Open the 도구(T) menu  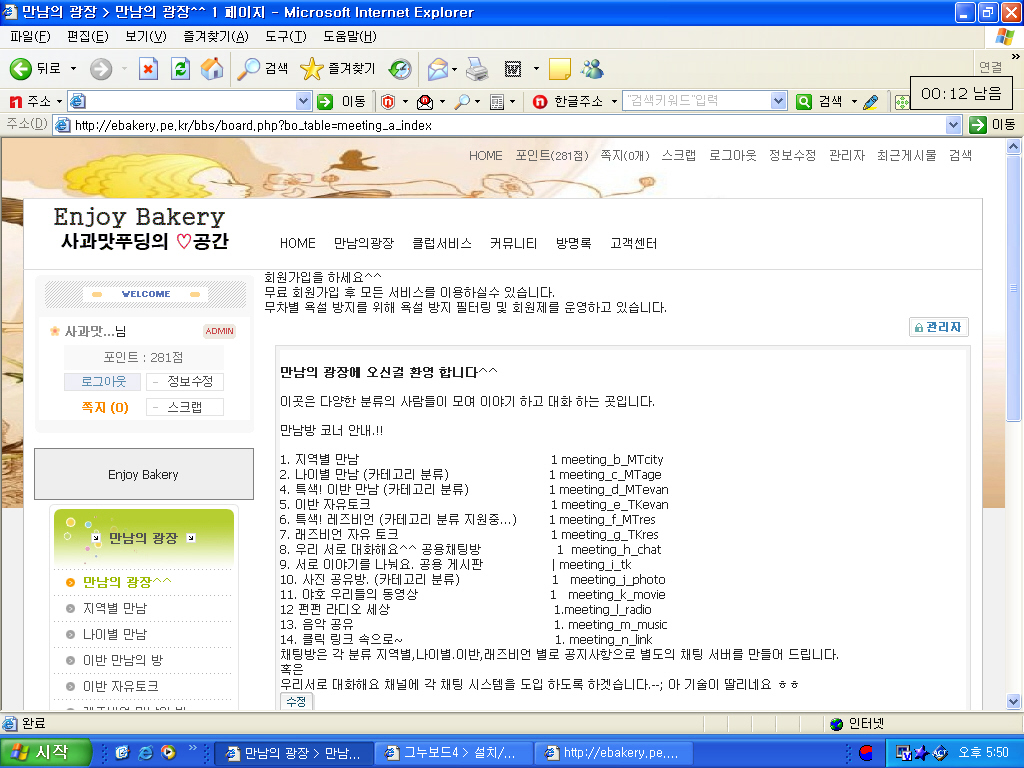(x=285, y=37)
